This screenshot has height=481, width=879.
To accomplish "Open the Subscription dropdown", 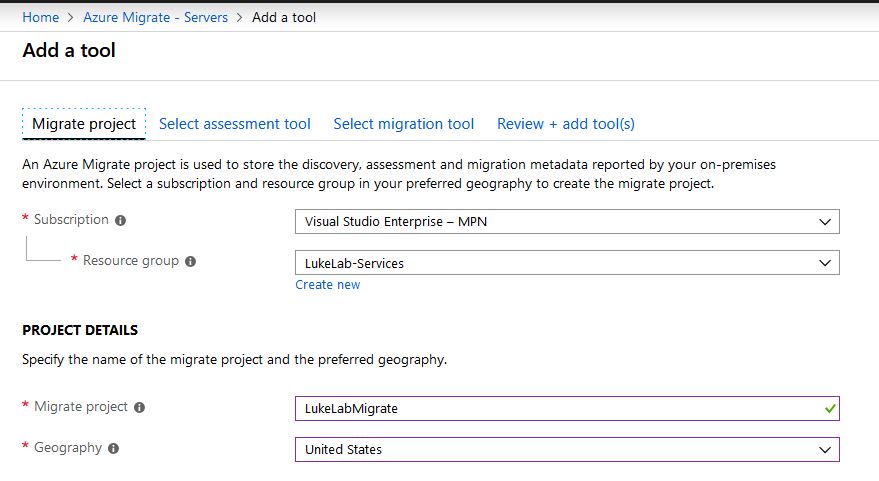I will (x=567, y=221).
